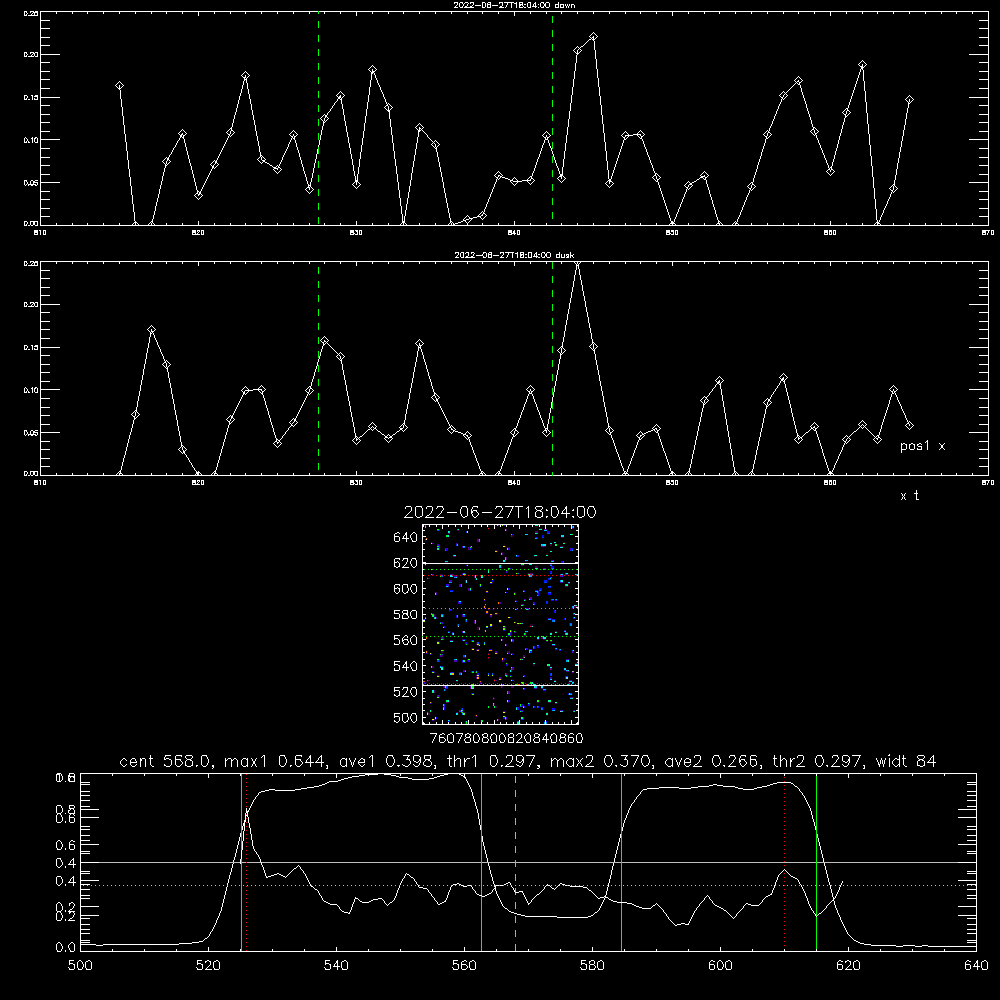Click the 2022-06-27T18:04:00 title above the image
Viewport: 1000px width, 1000px height.
pos(500,512)
